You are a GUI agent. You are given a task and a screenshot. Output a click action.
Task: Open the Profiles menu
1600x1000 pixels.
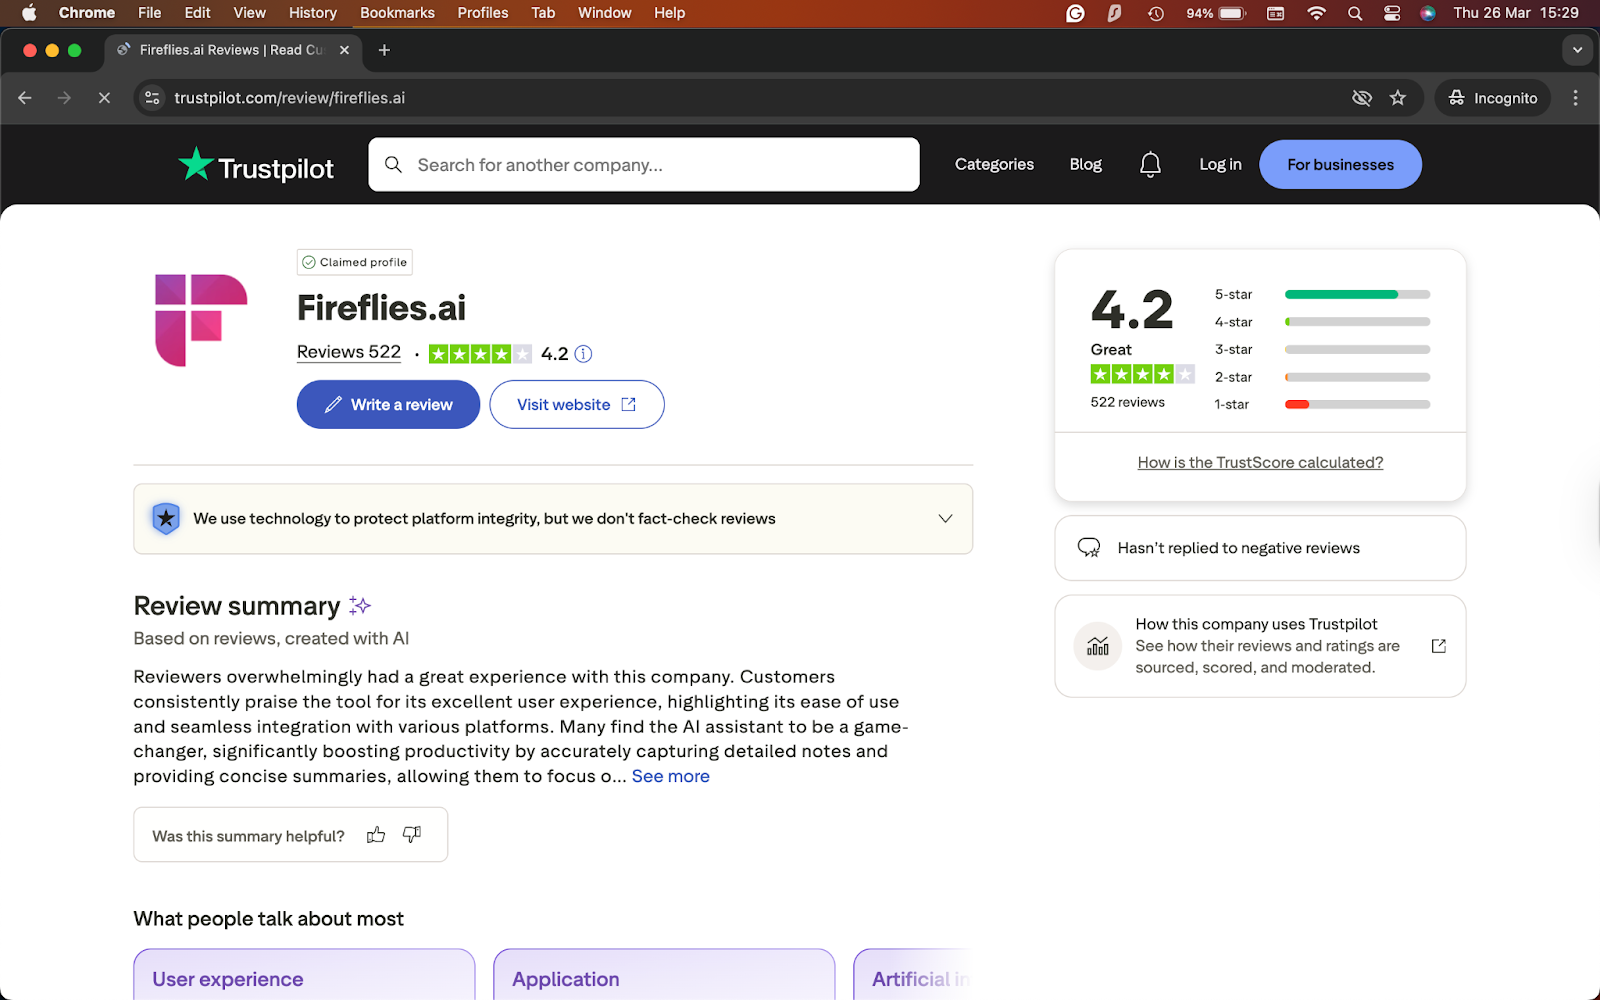pyautogui.click(x=483, y=13)
